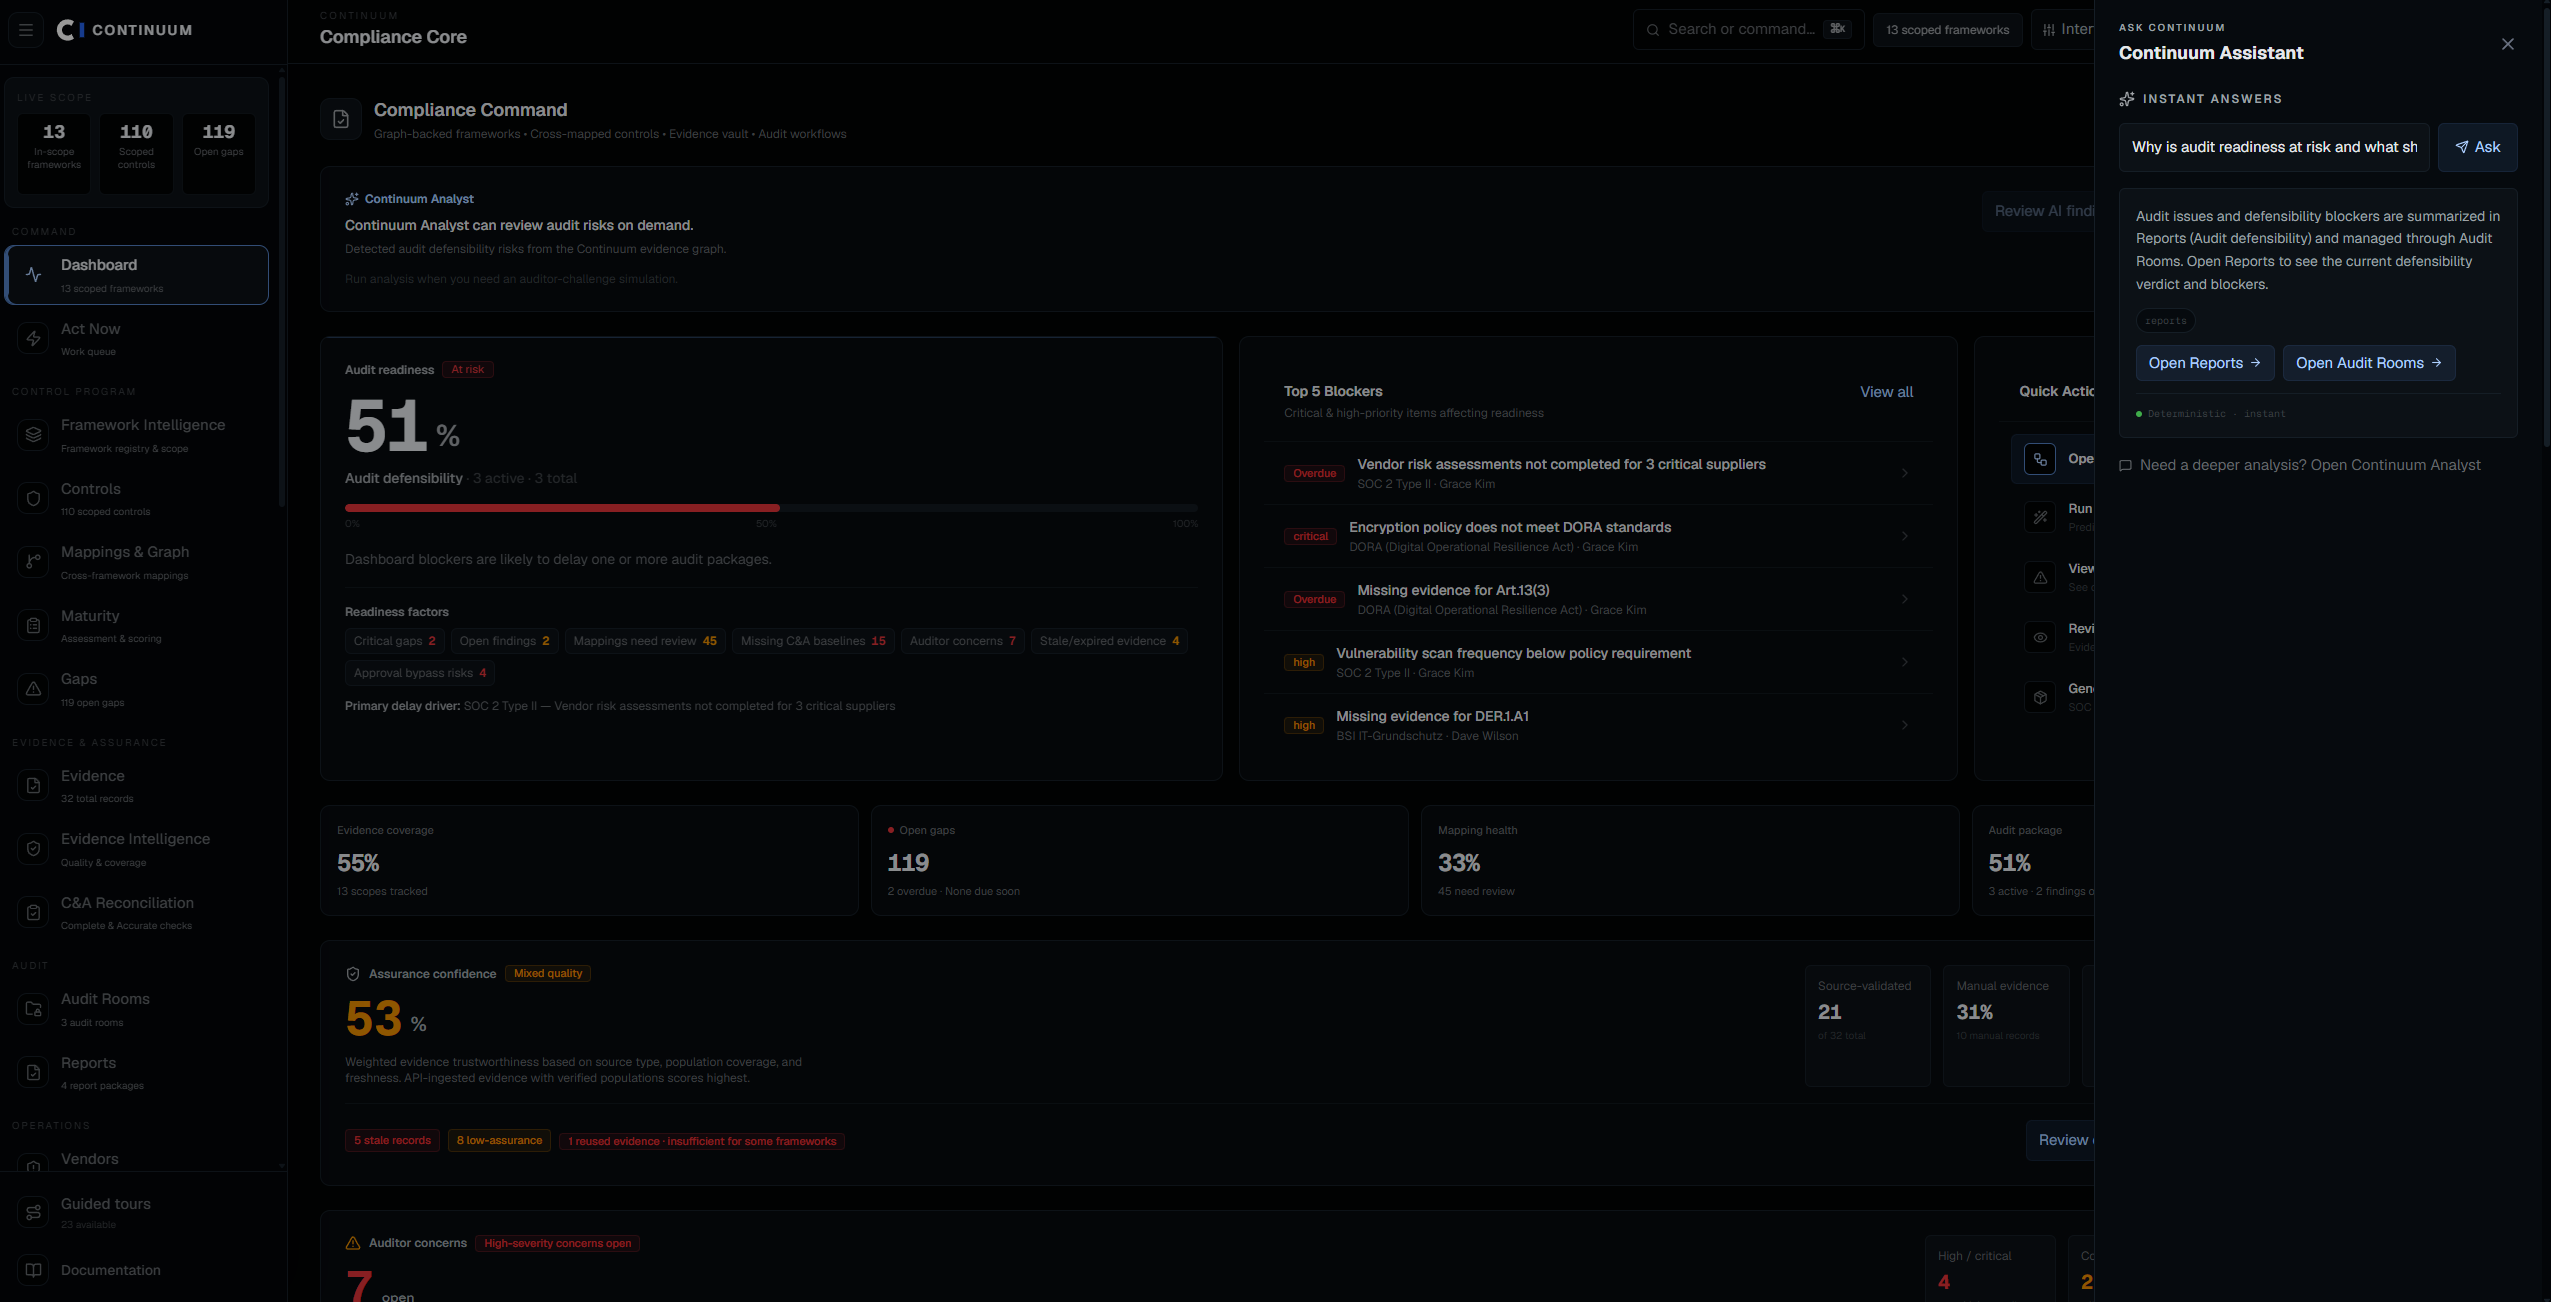Viewport: 2551px width, 1302px height.
Task: Click the Guided tours route icon
Action: tap(34, 1213)
